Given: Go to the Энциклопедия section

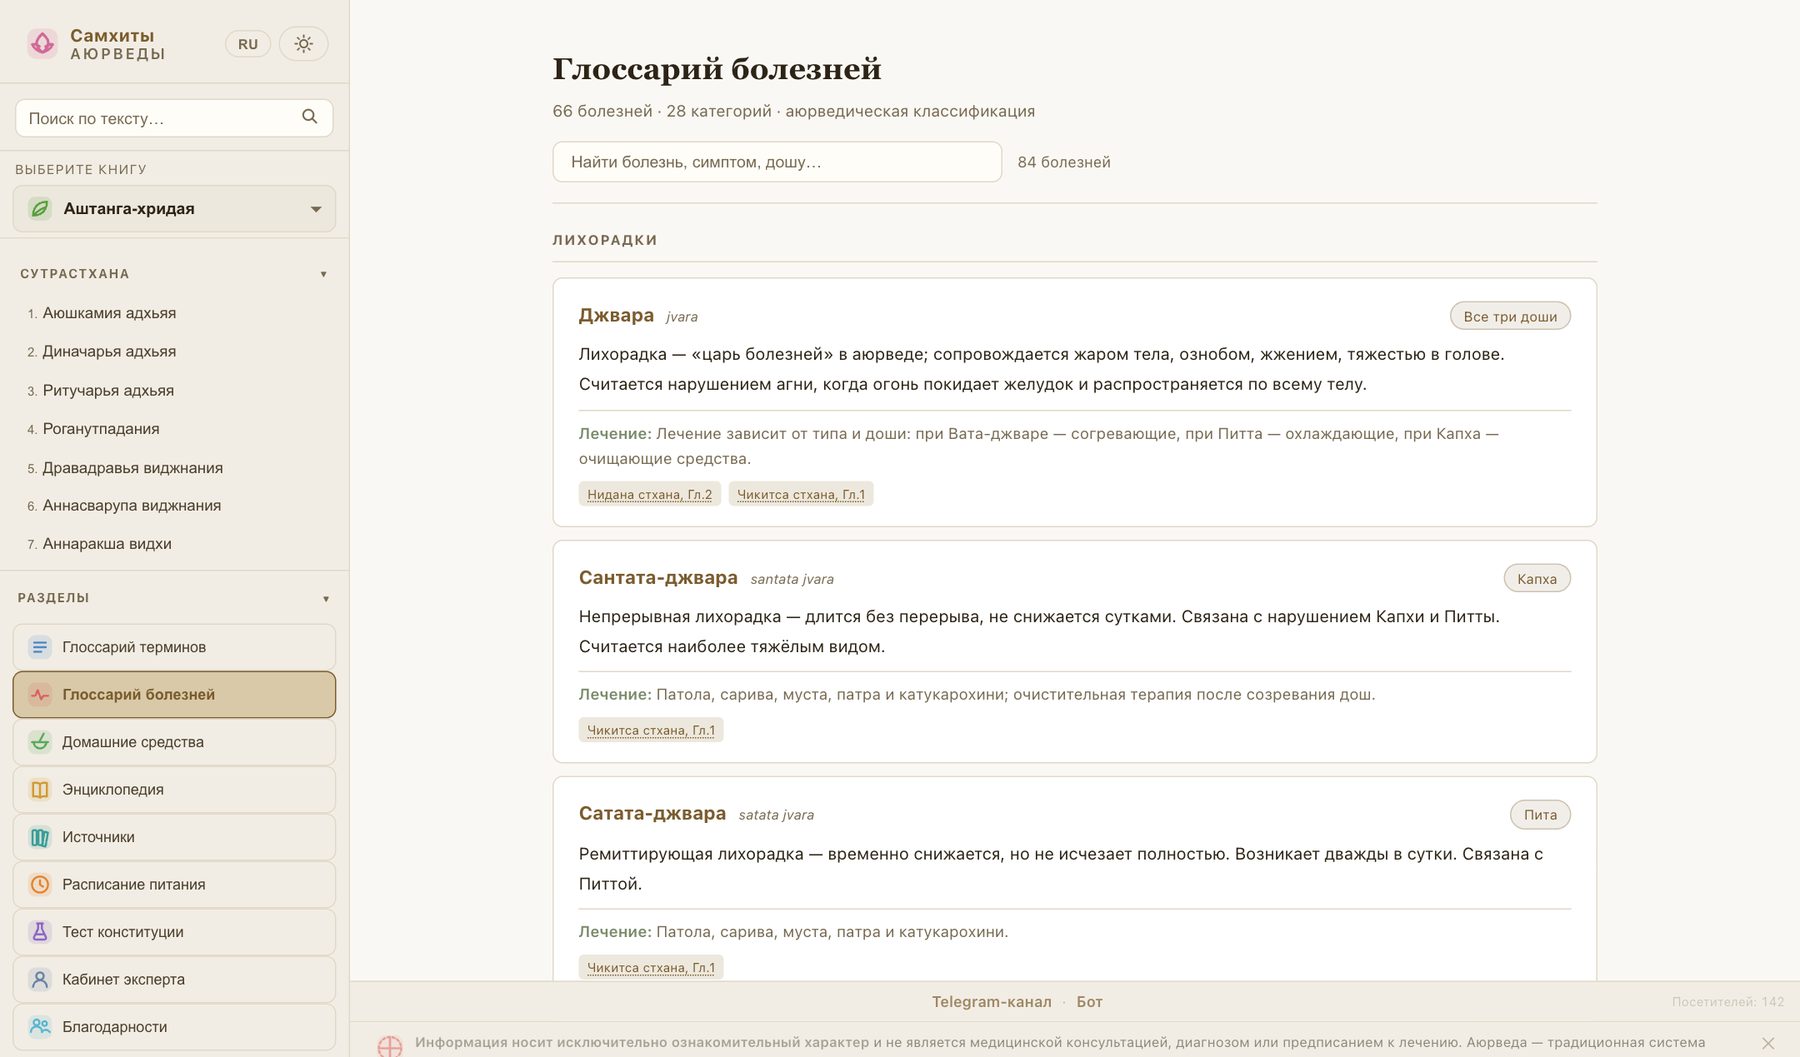Looking at the screenshot, I should click(x=174, y=790).
